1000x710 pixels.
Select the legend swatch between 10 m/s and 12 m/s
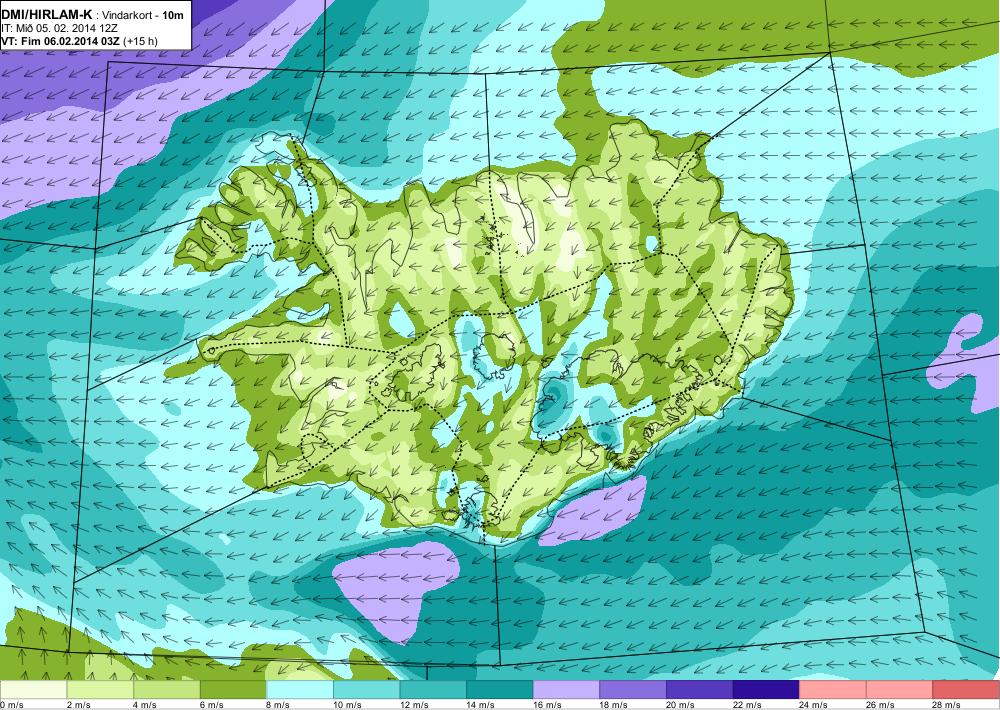[x=367, y=690]
